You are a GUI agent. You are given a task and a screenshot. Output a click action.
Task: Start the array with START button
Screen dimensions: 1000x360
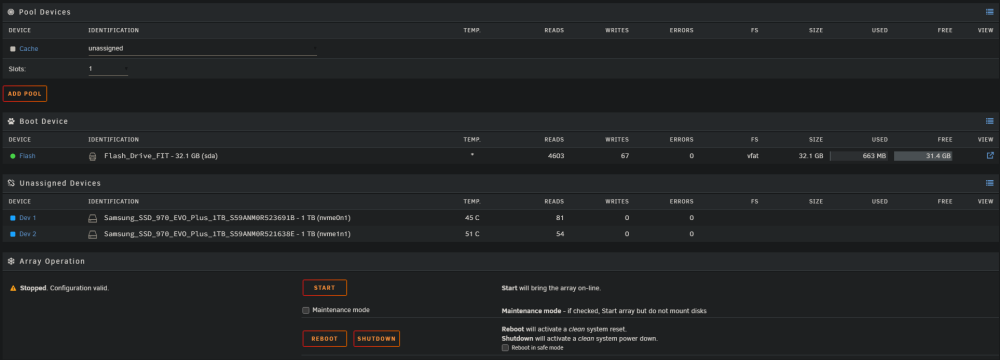click(325, 288)
